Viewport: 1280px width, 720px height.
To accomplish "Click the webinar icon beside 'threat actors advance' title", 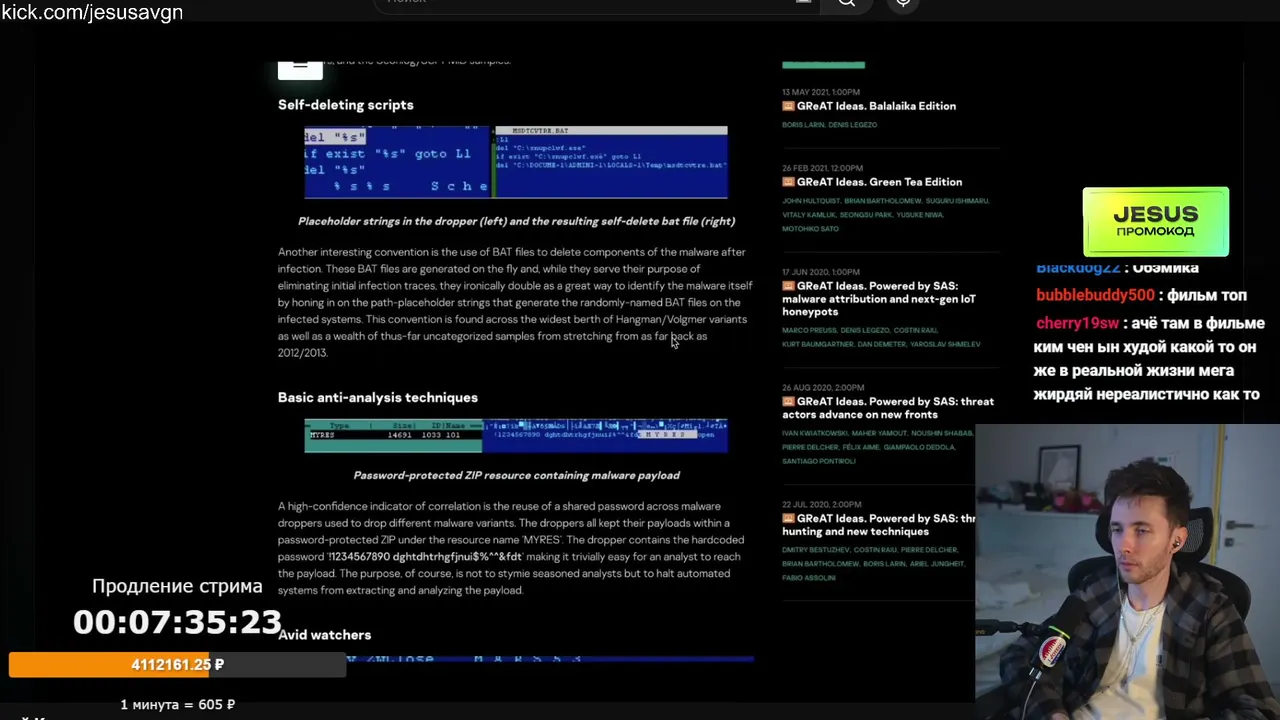I will (788, 402).
